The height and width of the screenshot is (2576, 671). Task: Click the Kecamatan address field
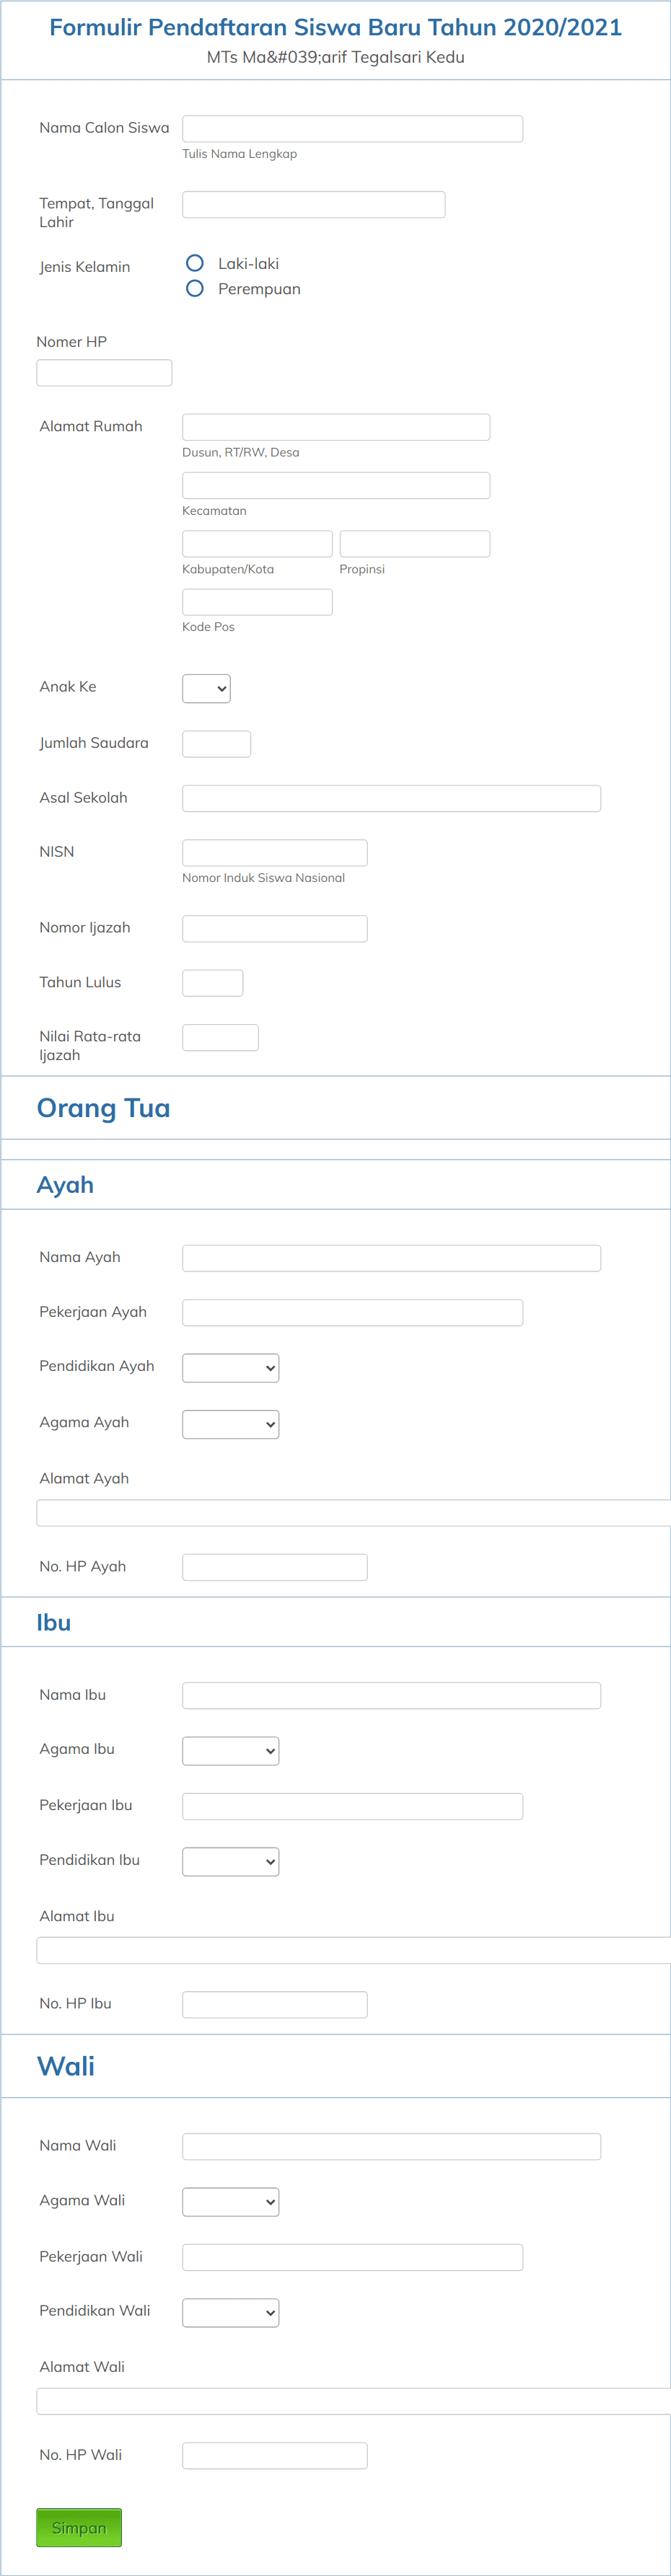click(x=335, y=485)
